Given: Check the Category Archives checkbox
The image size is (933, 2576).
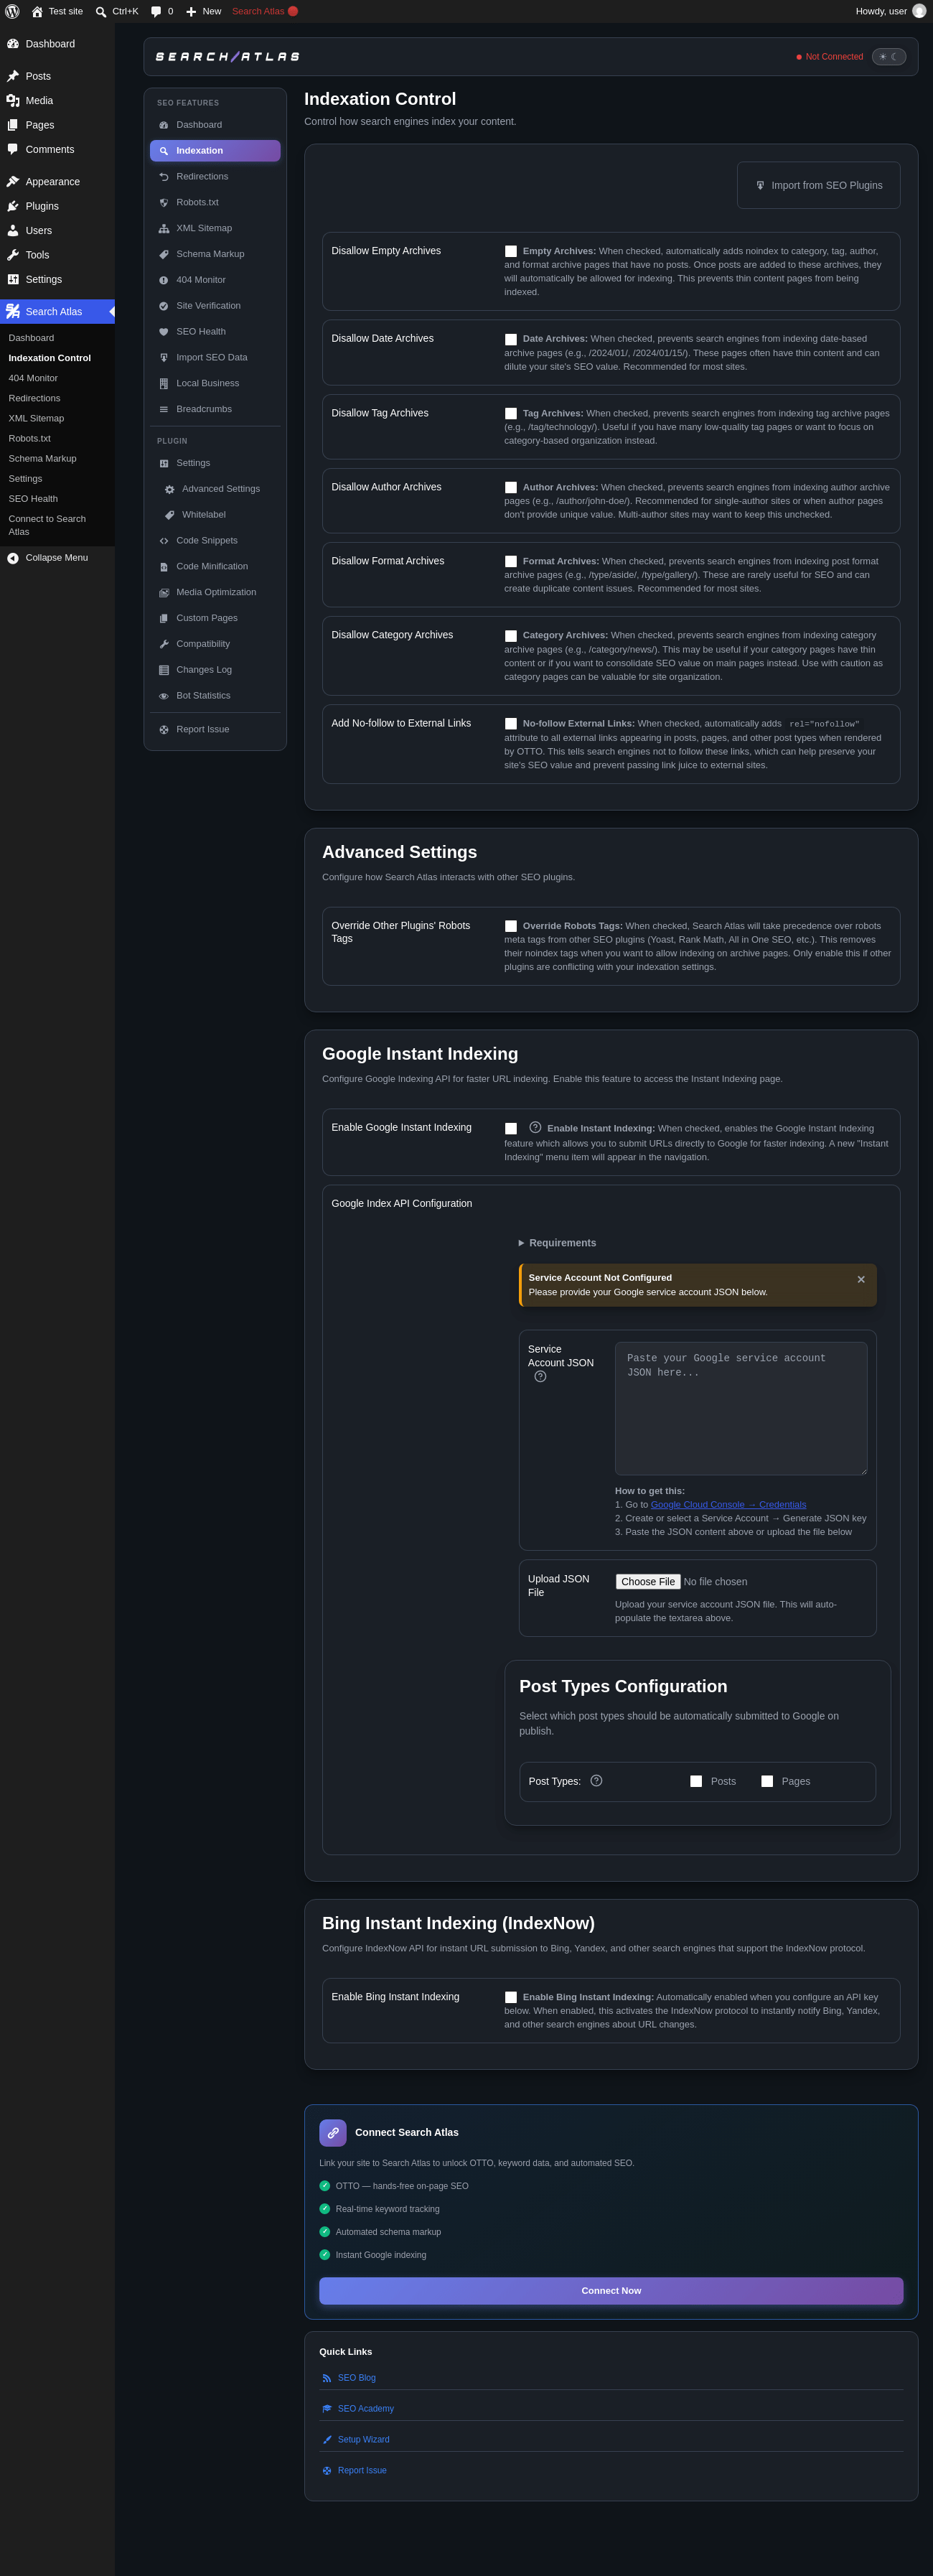Looking at the screenshot, I should click(511, 636).
